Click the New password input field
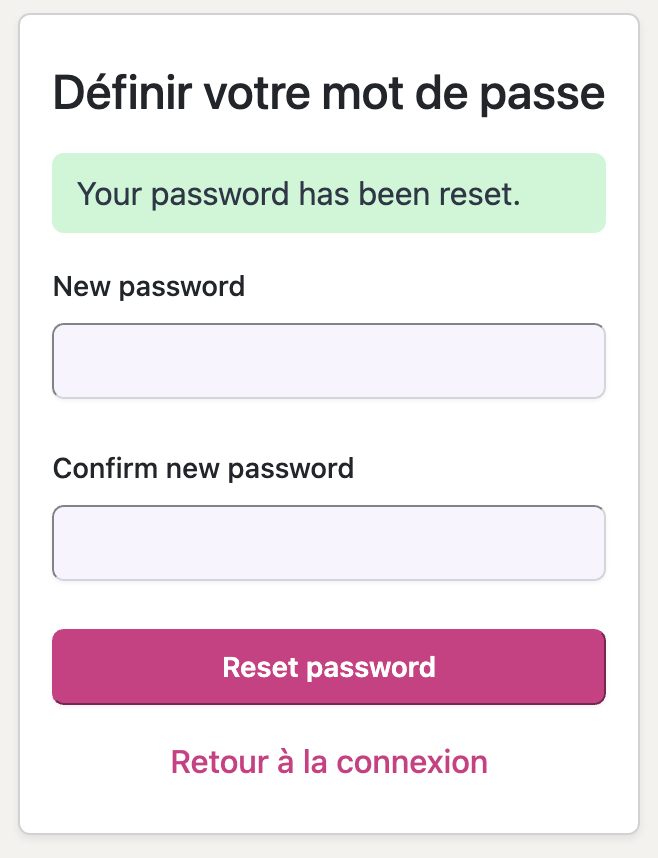The height and width of the screenshot is (858, 658). (329, 361)
